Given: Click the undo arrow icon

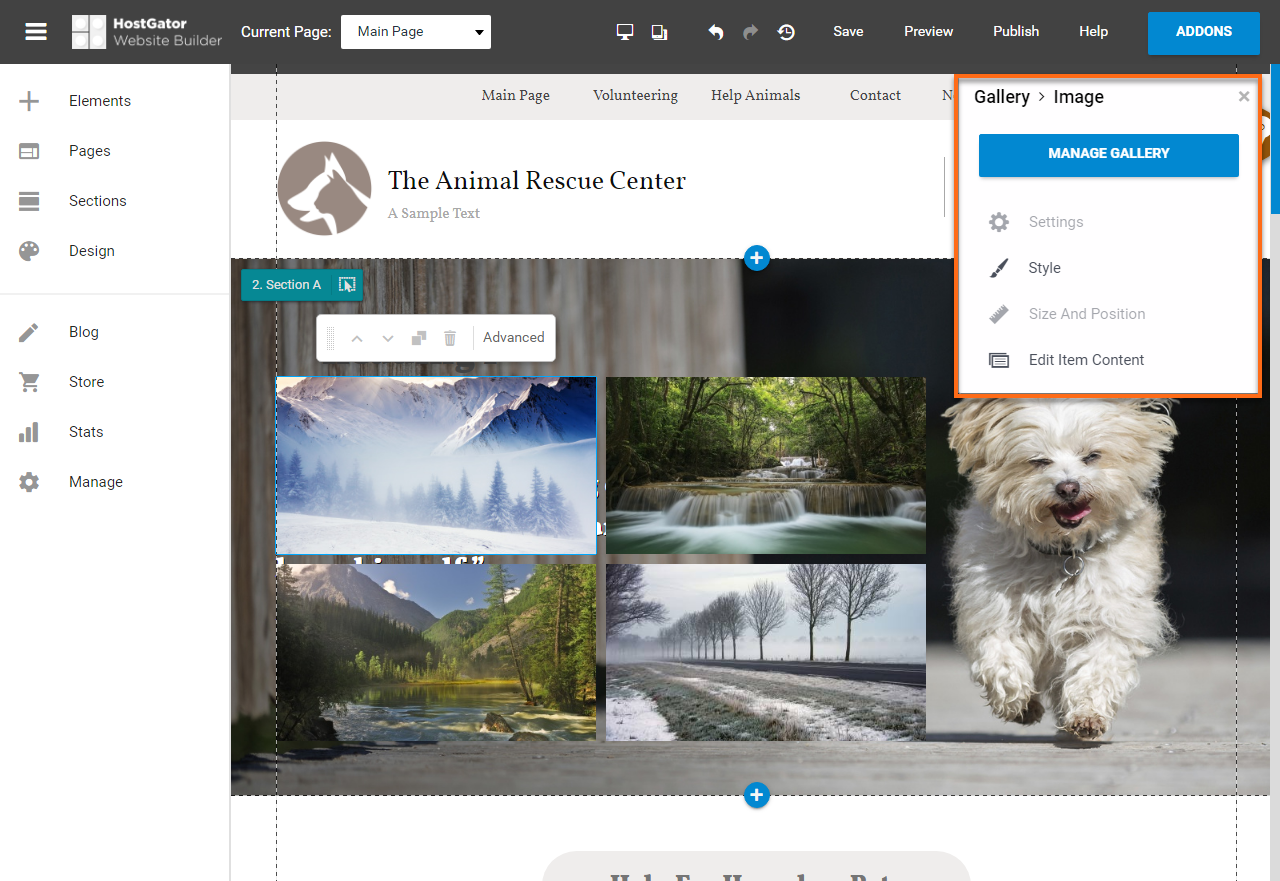Looking at the screenshot, I should click(716, 32).
